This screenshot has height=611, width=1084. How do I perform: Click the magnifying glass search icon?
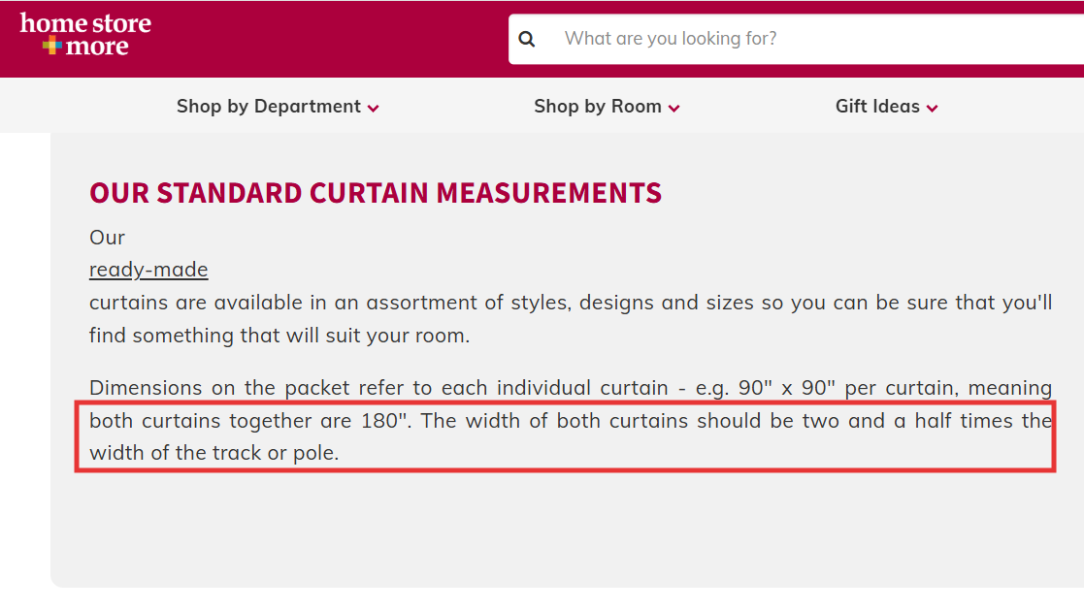click(527, 39)
